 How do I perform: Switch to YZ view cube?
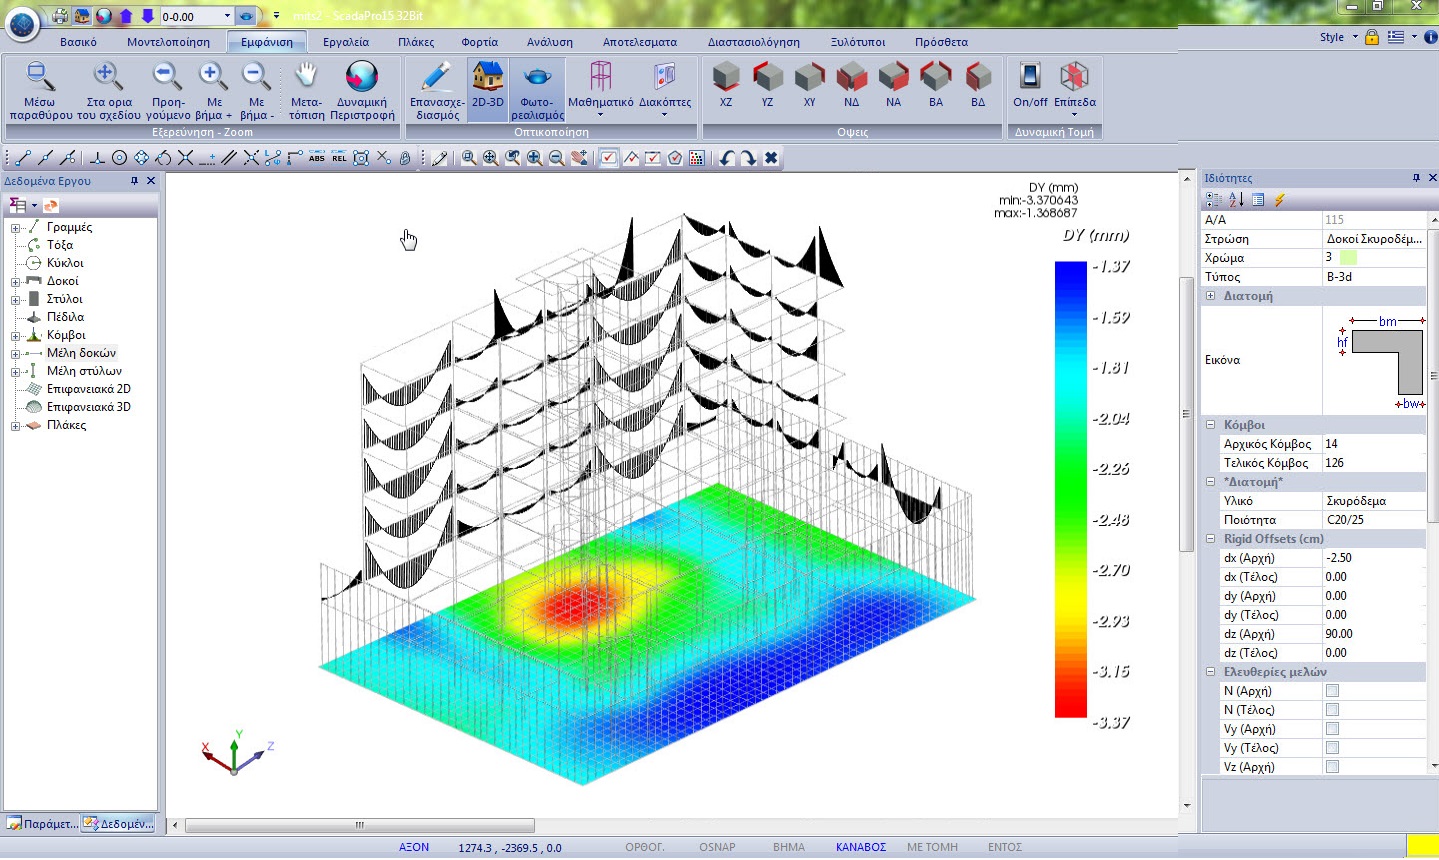767,84
